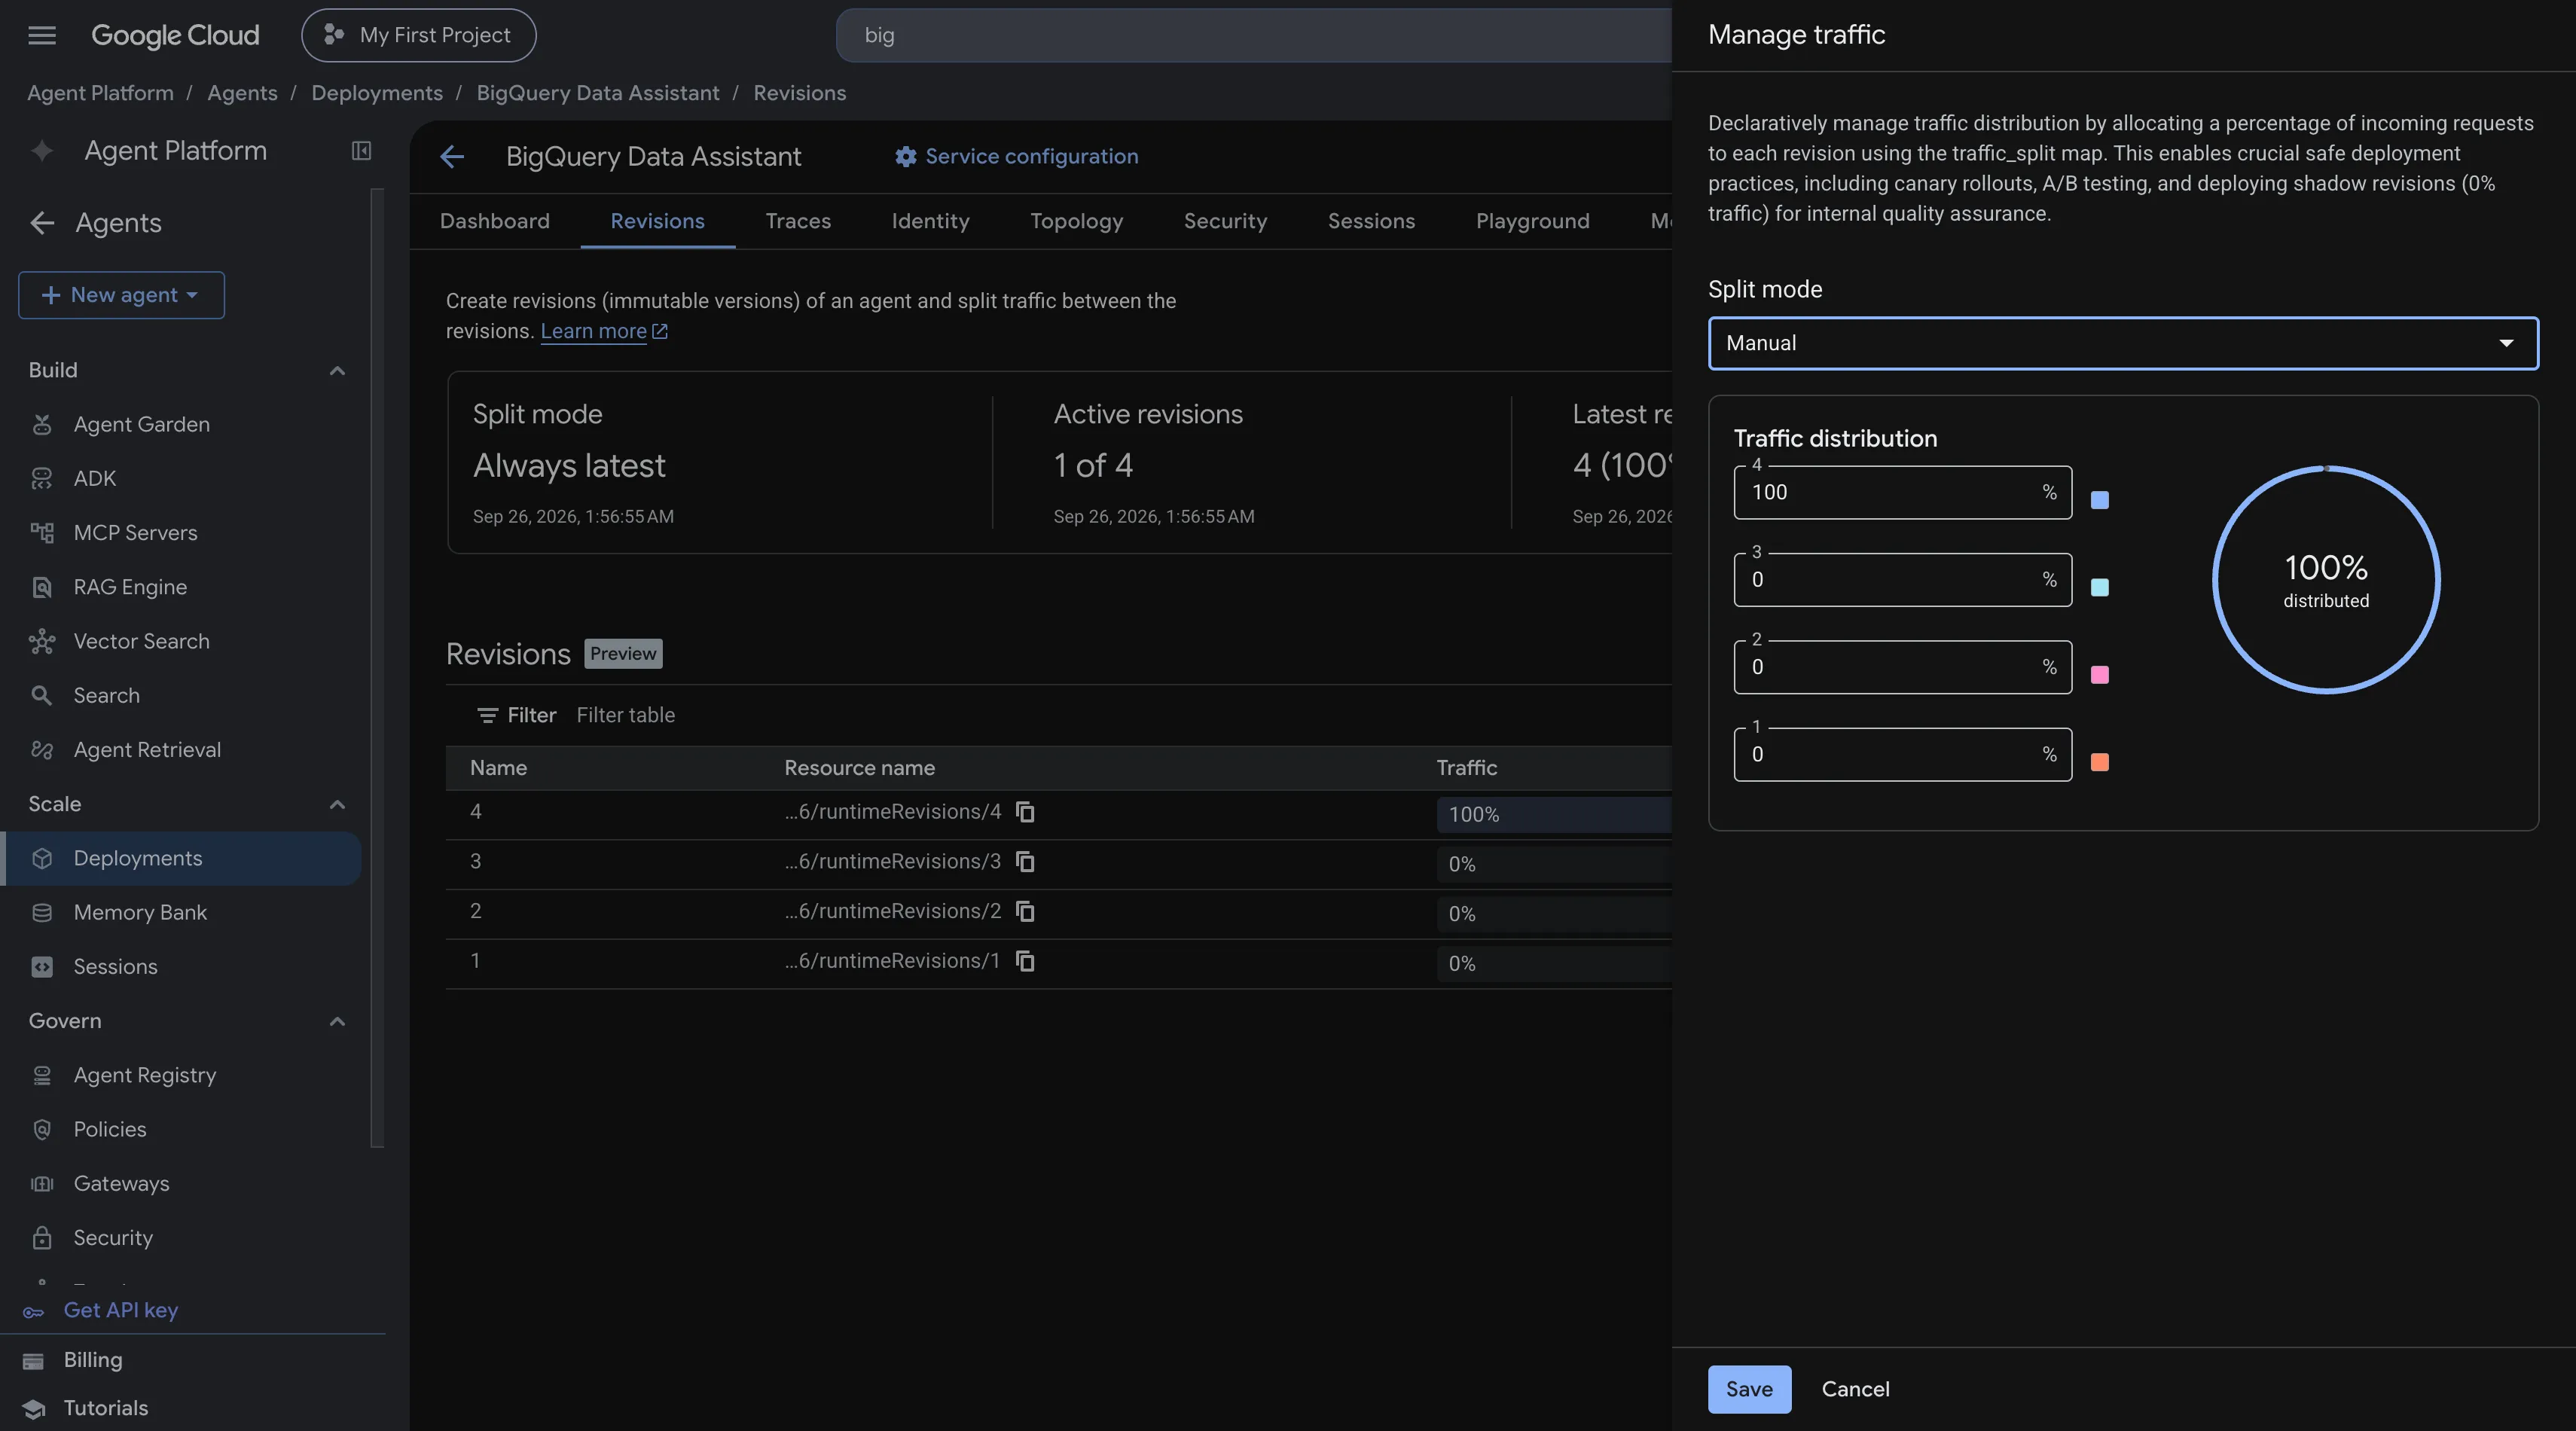2576x1431 pixels.
Task: Open the My First Project selector
Action: pyautogui.click(x=419, y=36)
